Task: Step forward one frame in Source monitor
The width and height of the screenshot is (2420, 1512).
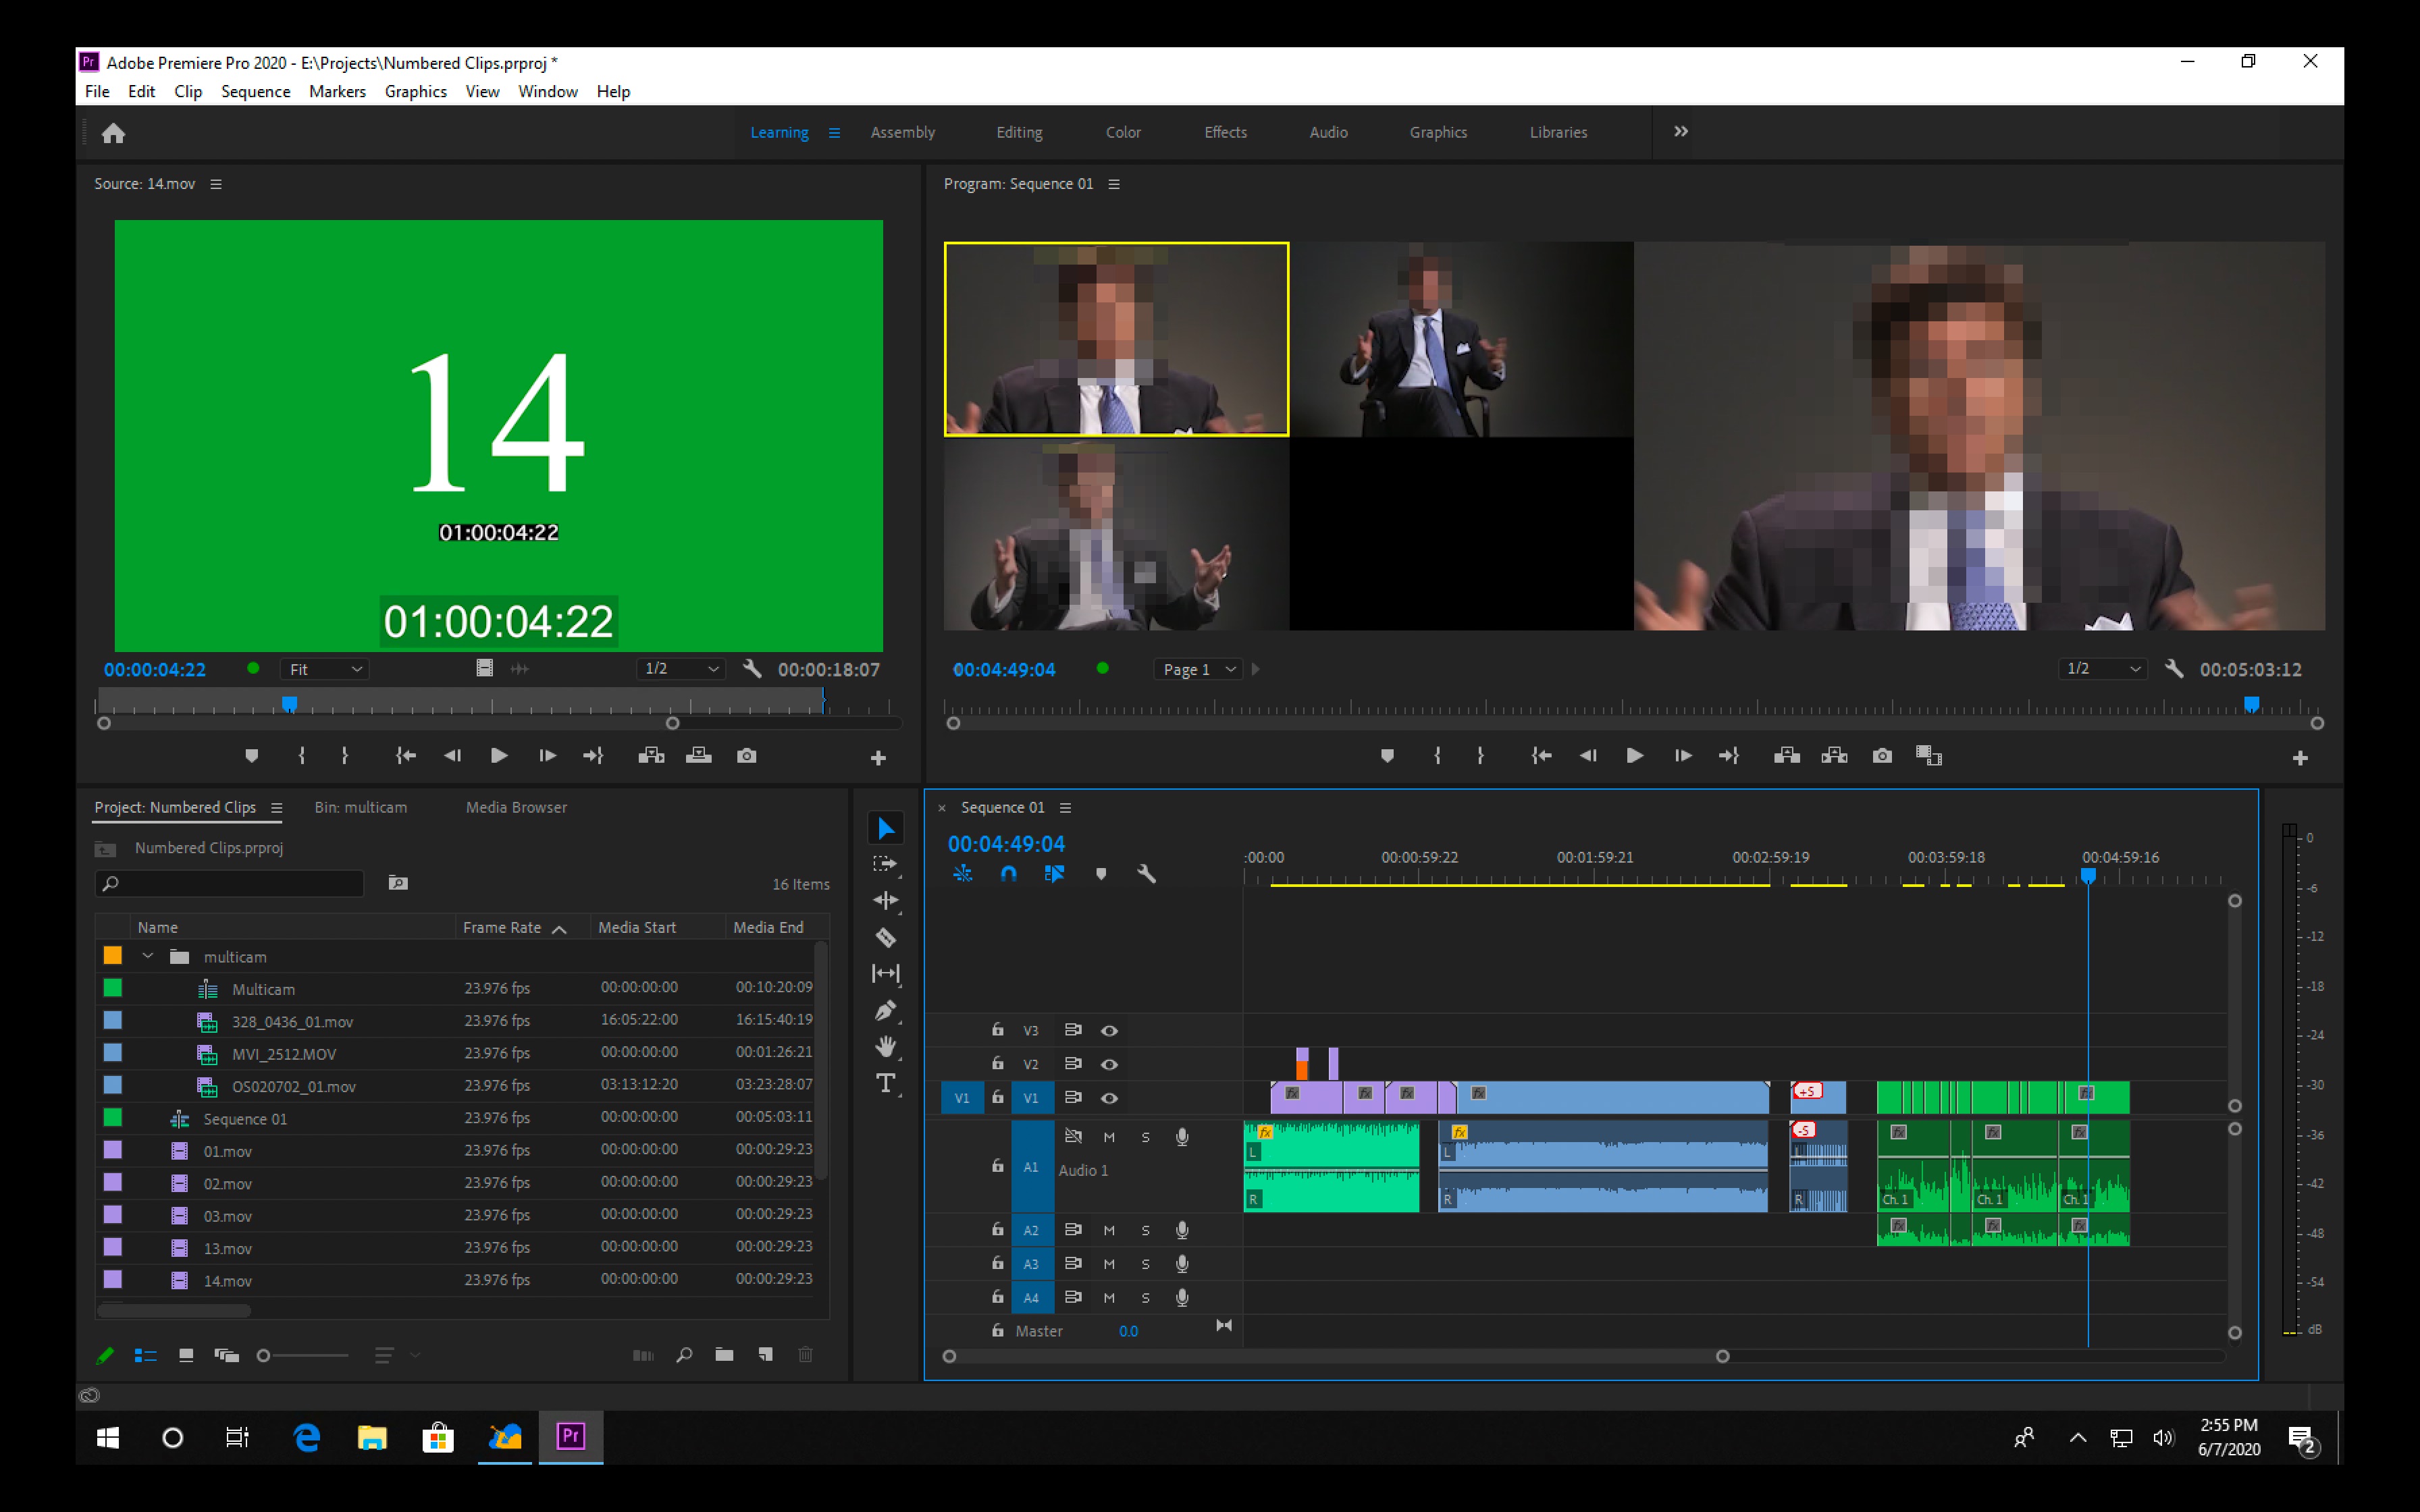Action: click(x=547, y=756)
